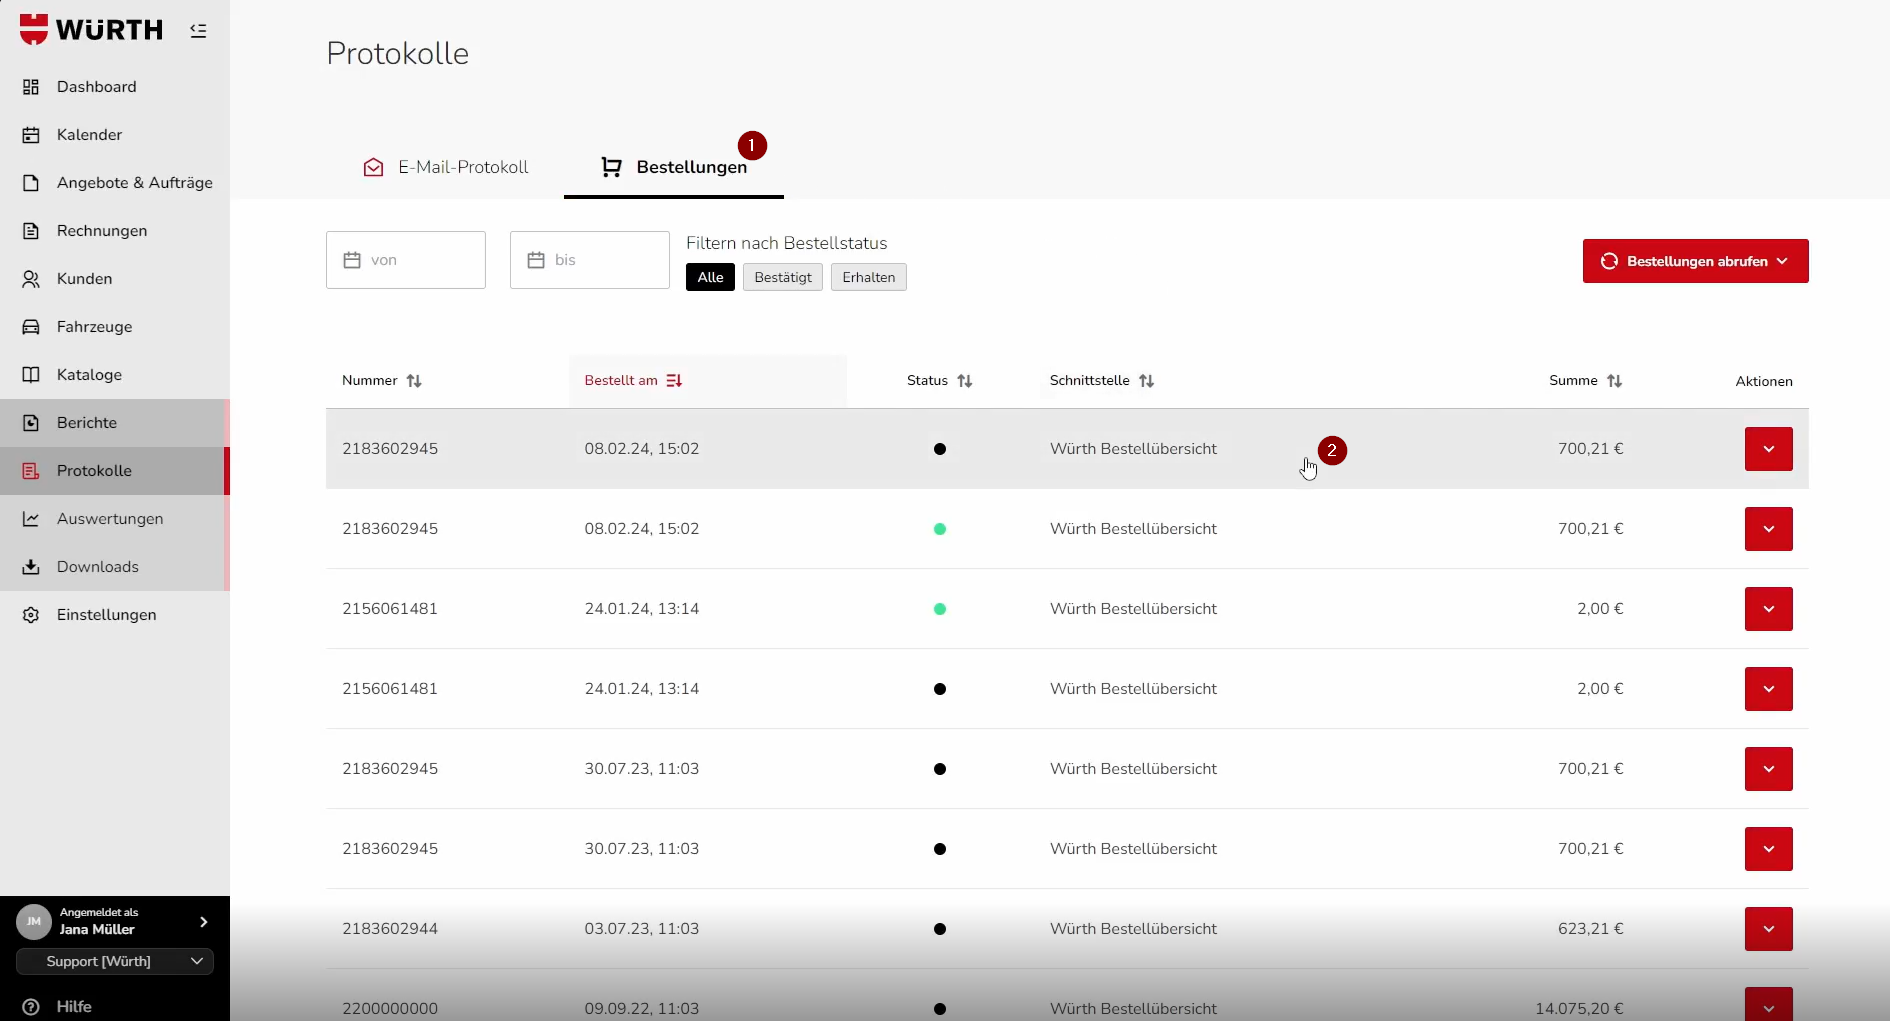Click date 03.07.23, 11:03

[x=642, y=929]
